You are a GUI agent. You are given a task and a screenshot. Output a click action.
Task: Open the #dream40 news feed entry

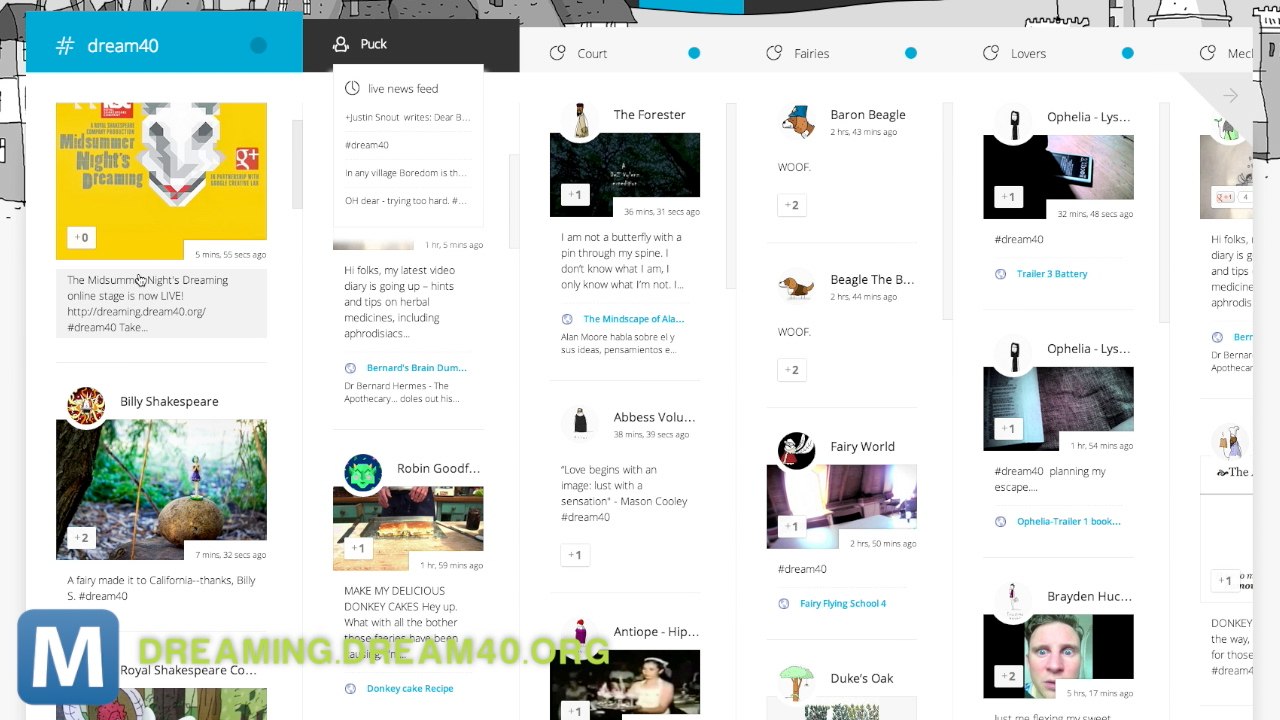click(367, 145)
